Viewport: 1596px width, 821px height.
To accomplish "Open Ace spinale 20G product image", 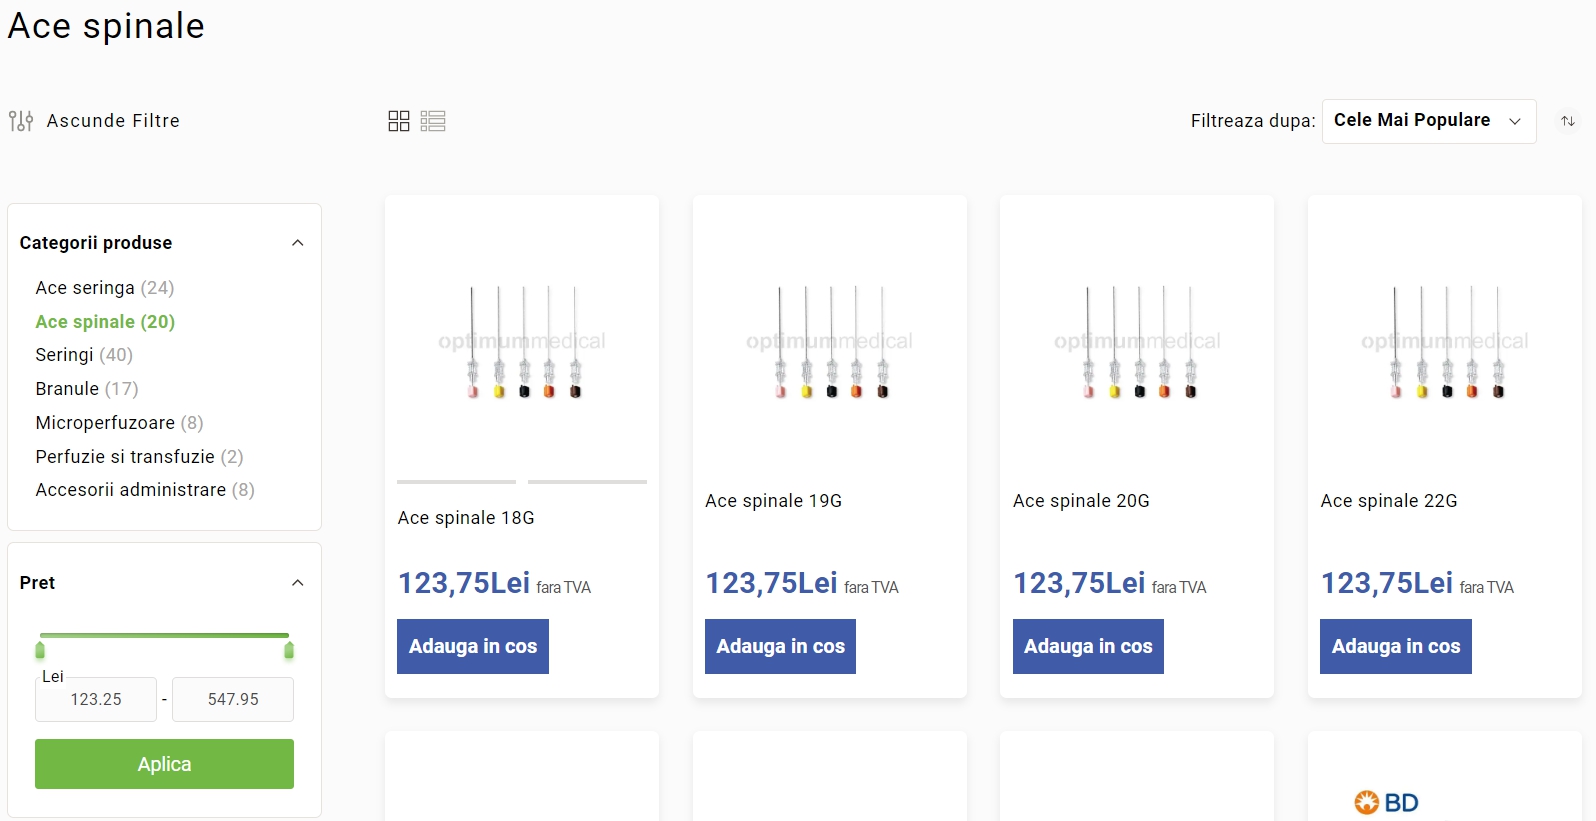I will coord(1137,341).
